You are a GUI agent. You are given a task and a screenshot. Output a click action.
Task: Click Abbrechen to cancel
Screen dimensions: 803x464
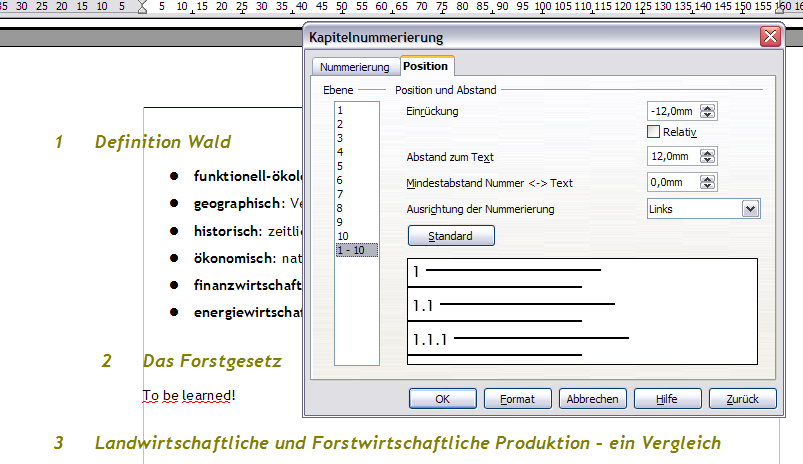tap(593, 399)
